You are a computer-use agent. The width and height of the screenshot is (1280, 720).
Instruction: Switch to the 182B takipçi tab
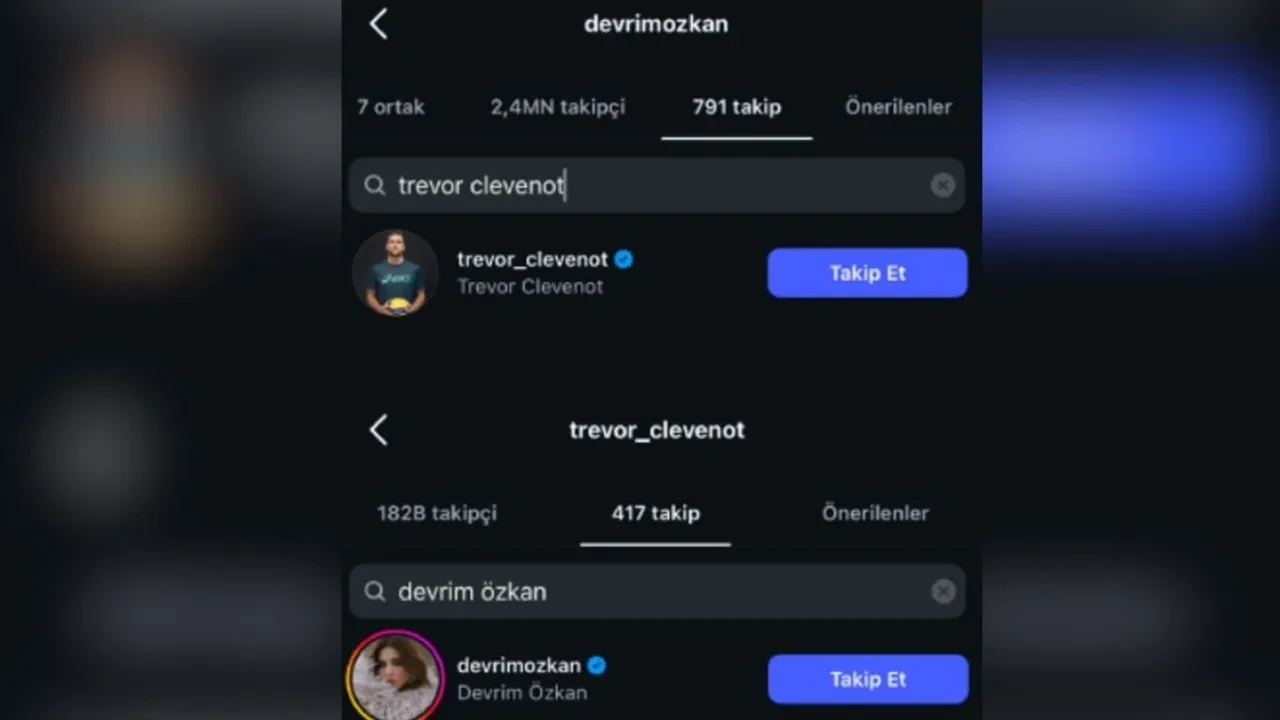tap(437, 513)
